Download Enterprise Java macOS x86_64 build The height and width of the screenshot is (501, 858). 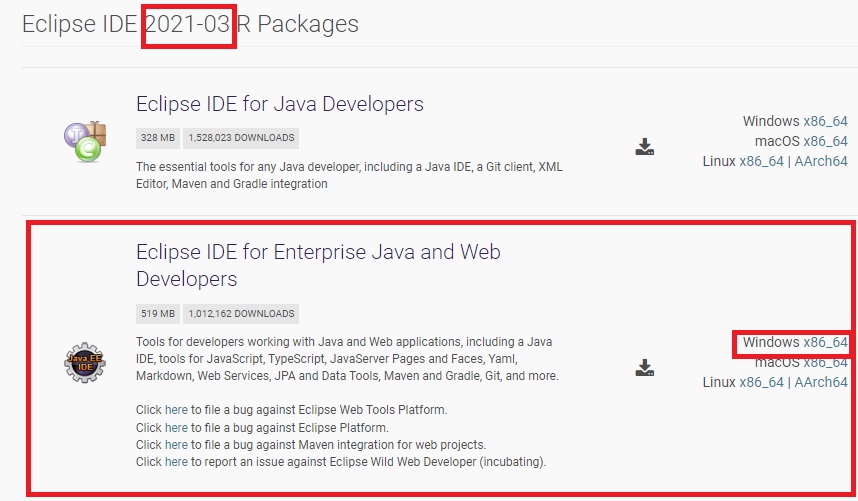coord(825,362)
